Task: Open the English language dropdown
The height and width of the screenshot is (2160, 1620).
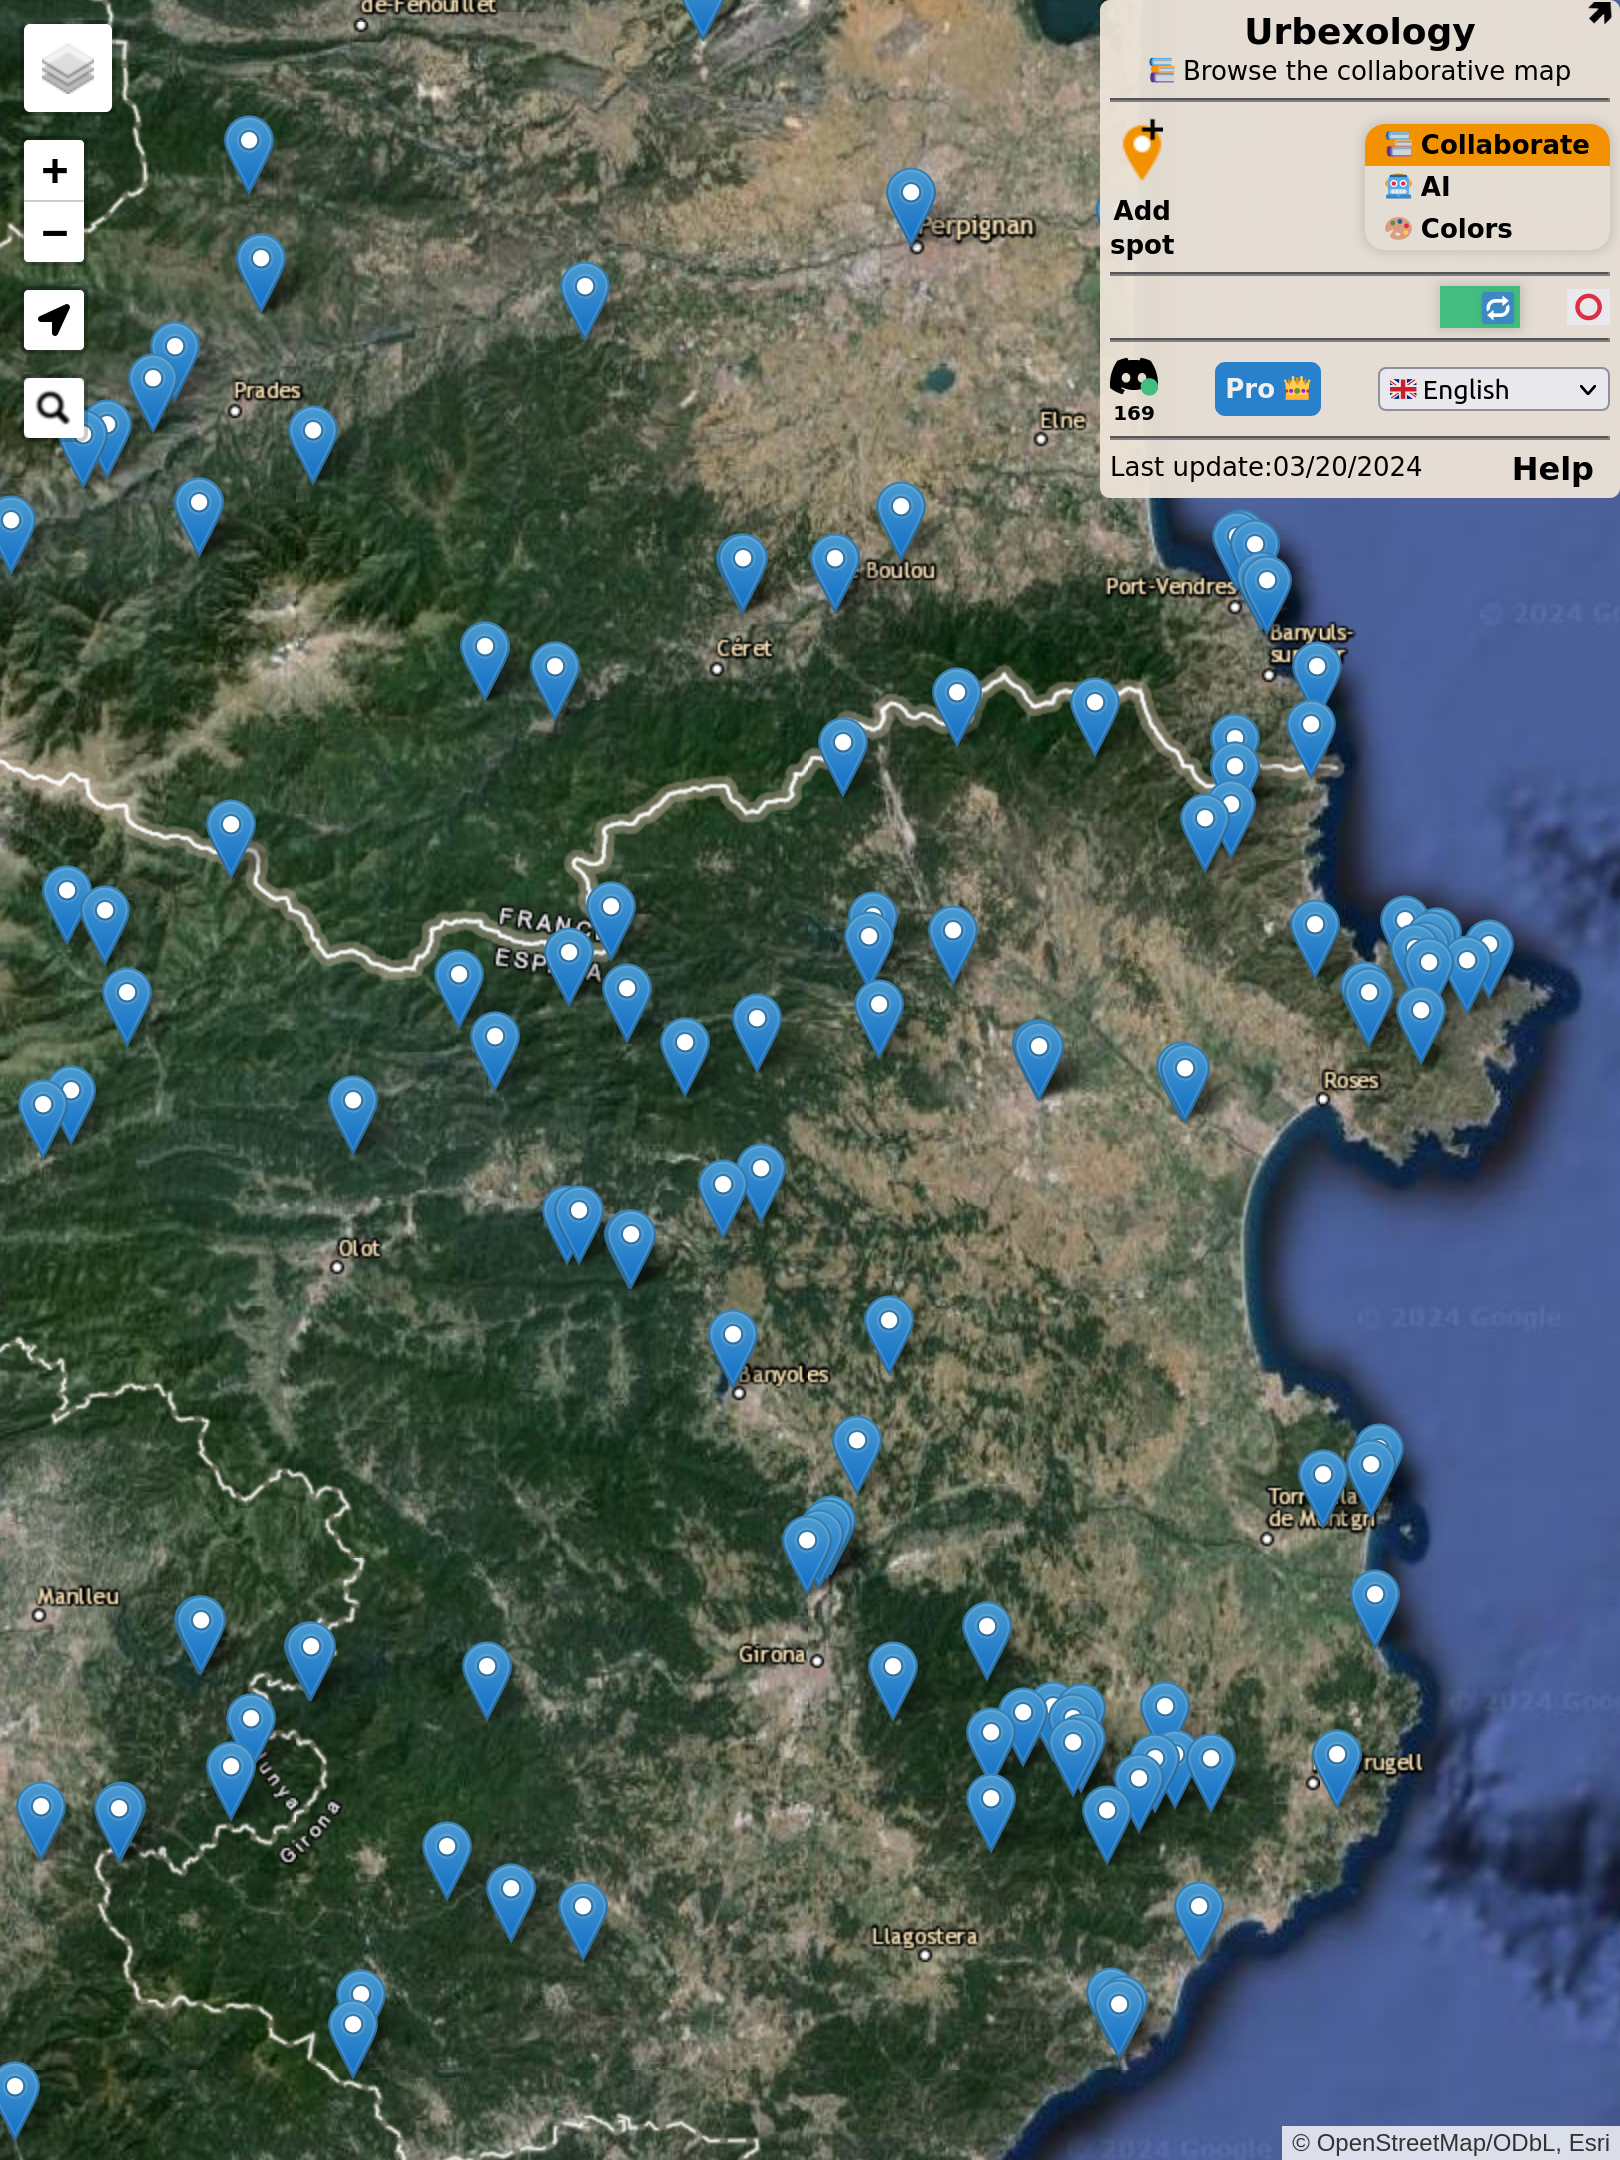Action: point(1493,389)
